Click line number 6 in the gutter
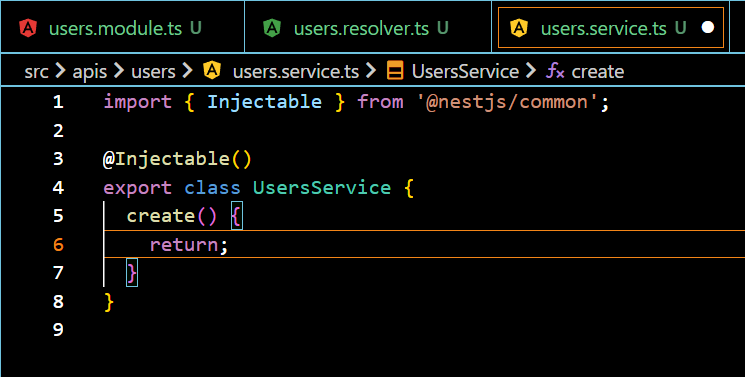This screenshot has width=745, height=377. click(x=58, y=244)
